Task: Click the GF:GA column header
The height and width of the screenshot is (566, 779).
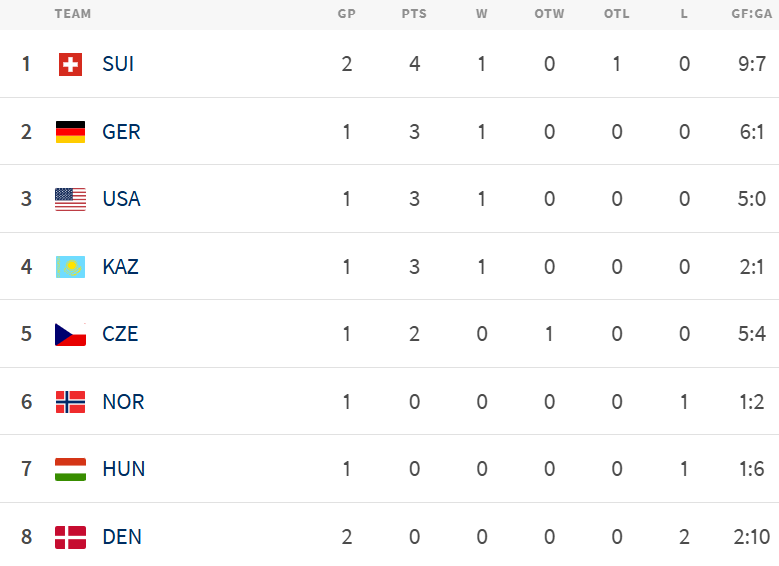Action: 750,14
